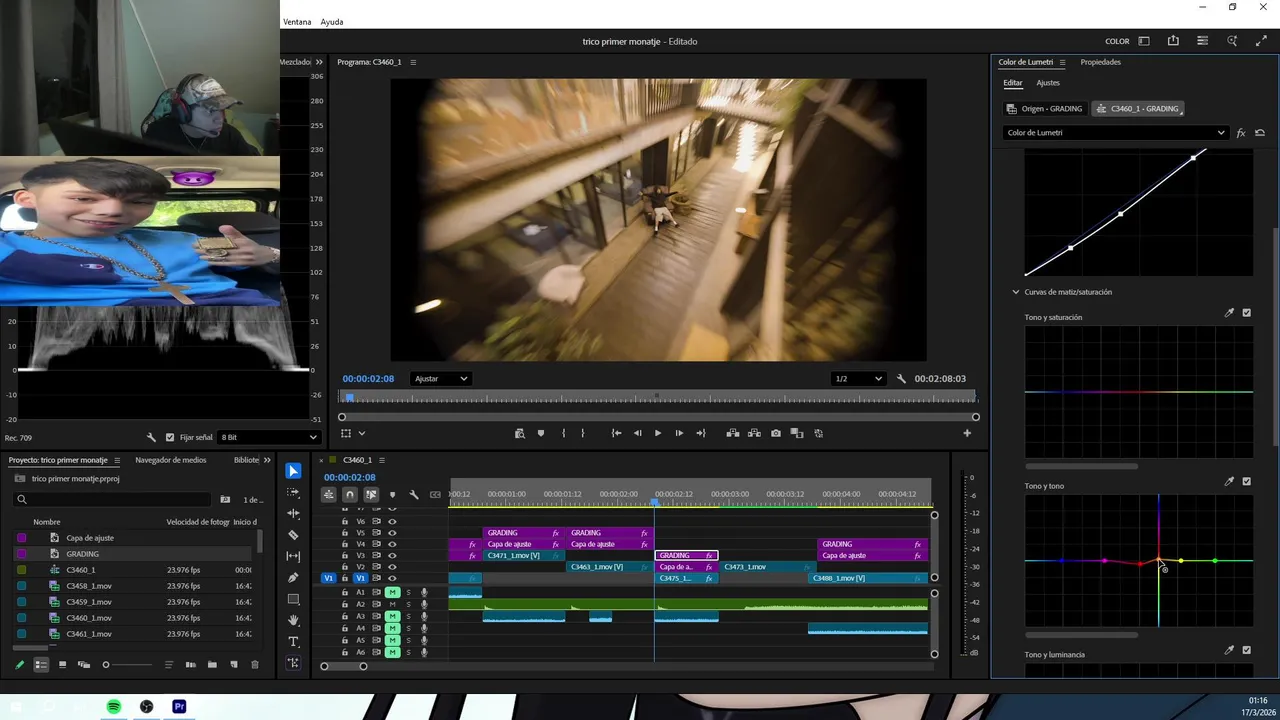Select the Type tool
The width and height of the screenshot is (1280, 720).
(x=293, y=641)
